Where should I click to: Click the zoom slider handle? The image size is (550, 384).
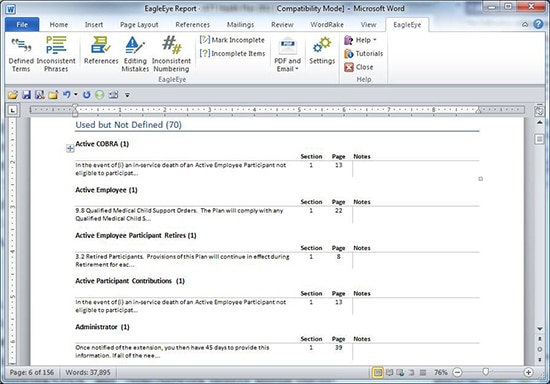[x=486, y=372]
